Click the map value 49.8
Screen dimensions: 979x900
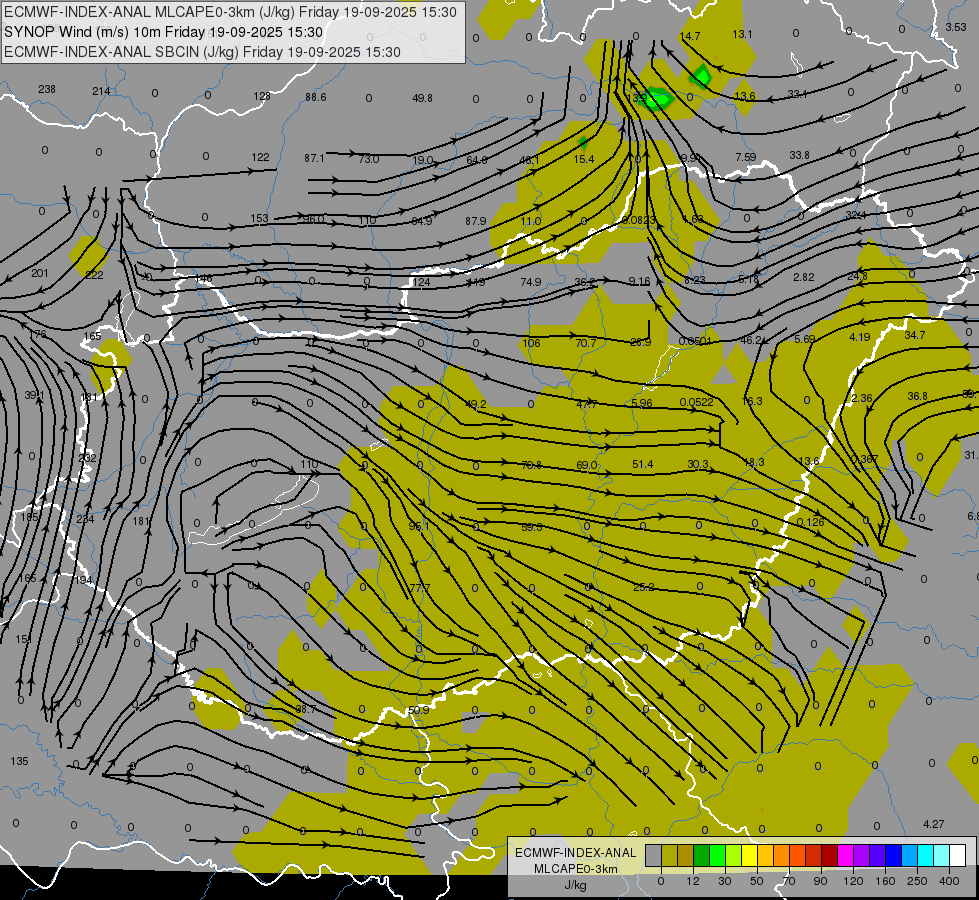[422, 98]
